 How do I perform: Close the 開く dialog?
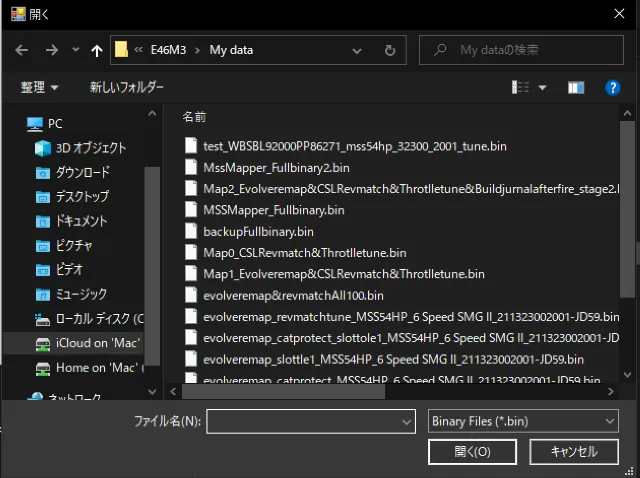point(619,13)
